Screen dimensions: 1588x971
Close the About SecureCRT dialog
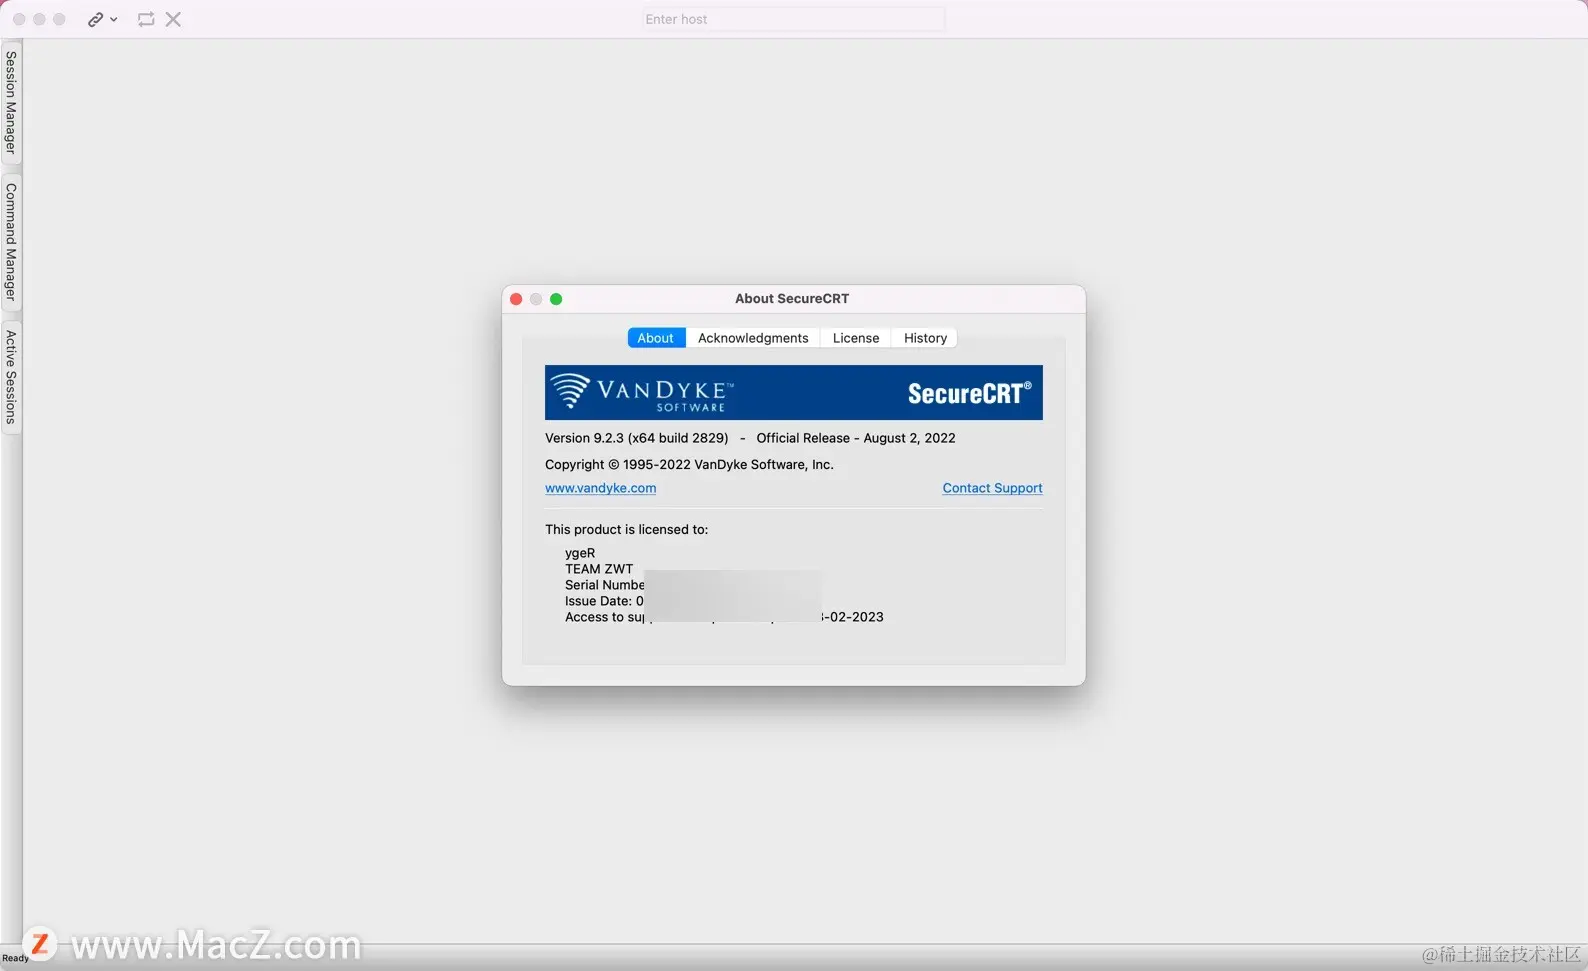[516, 299]
